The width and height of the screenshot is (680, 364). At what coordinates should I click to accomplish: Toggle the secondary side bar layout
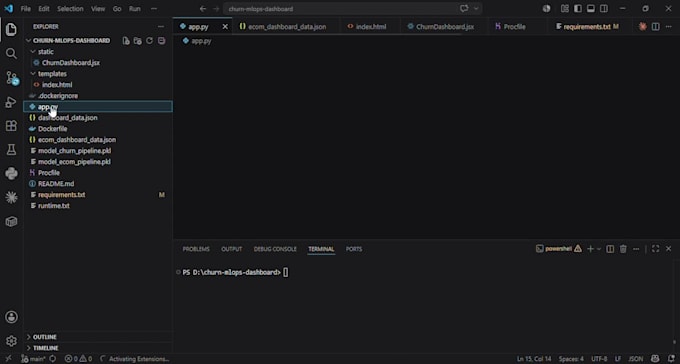pos(604,9)
